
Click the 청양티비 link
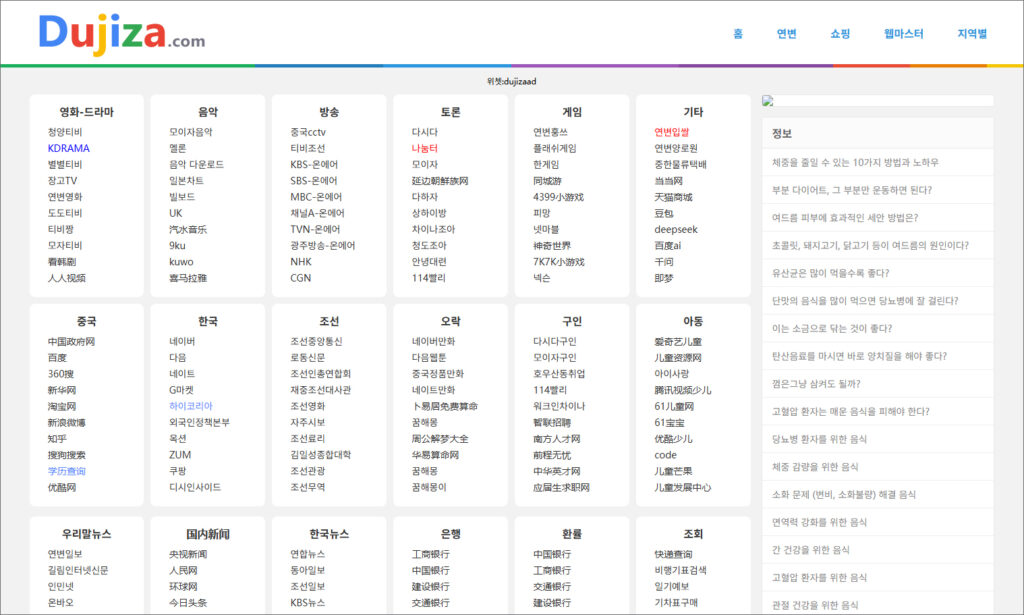pyautogui.click(x=65, y=132)
